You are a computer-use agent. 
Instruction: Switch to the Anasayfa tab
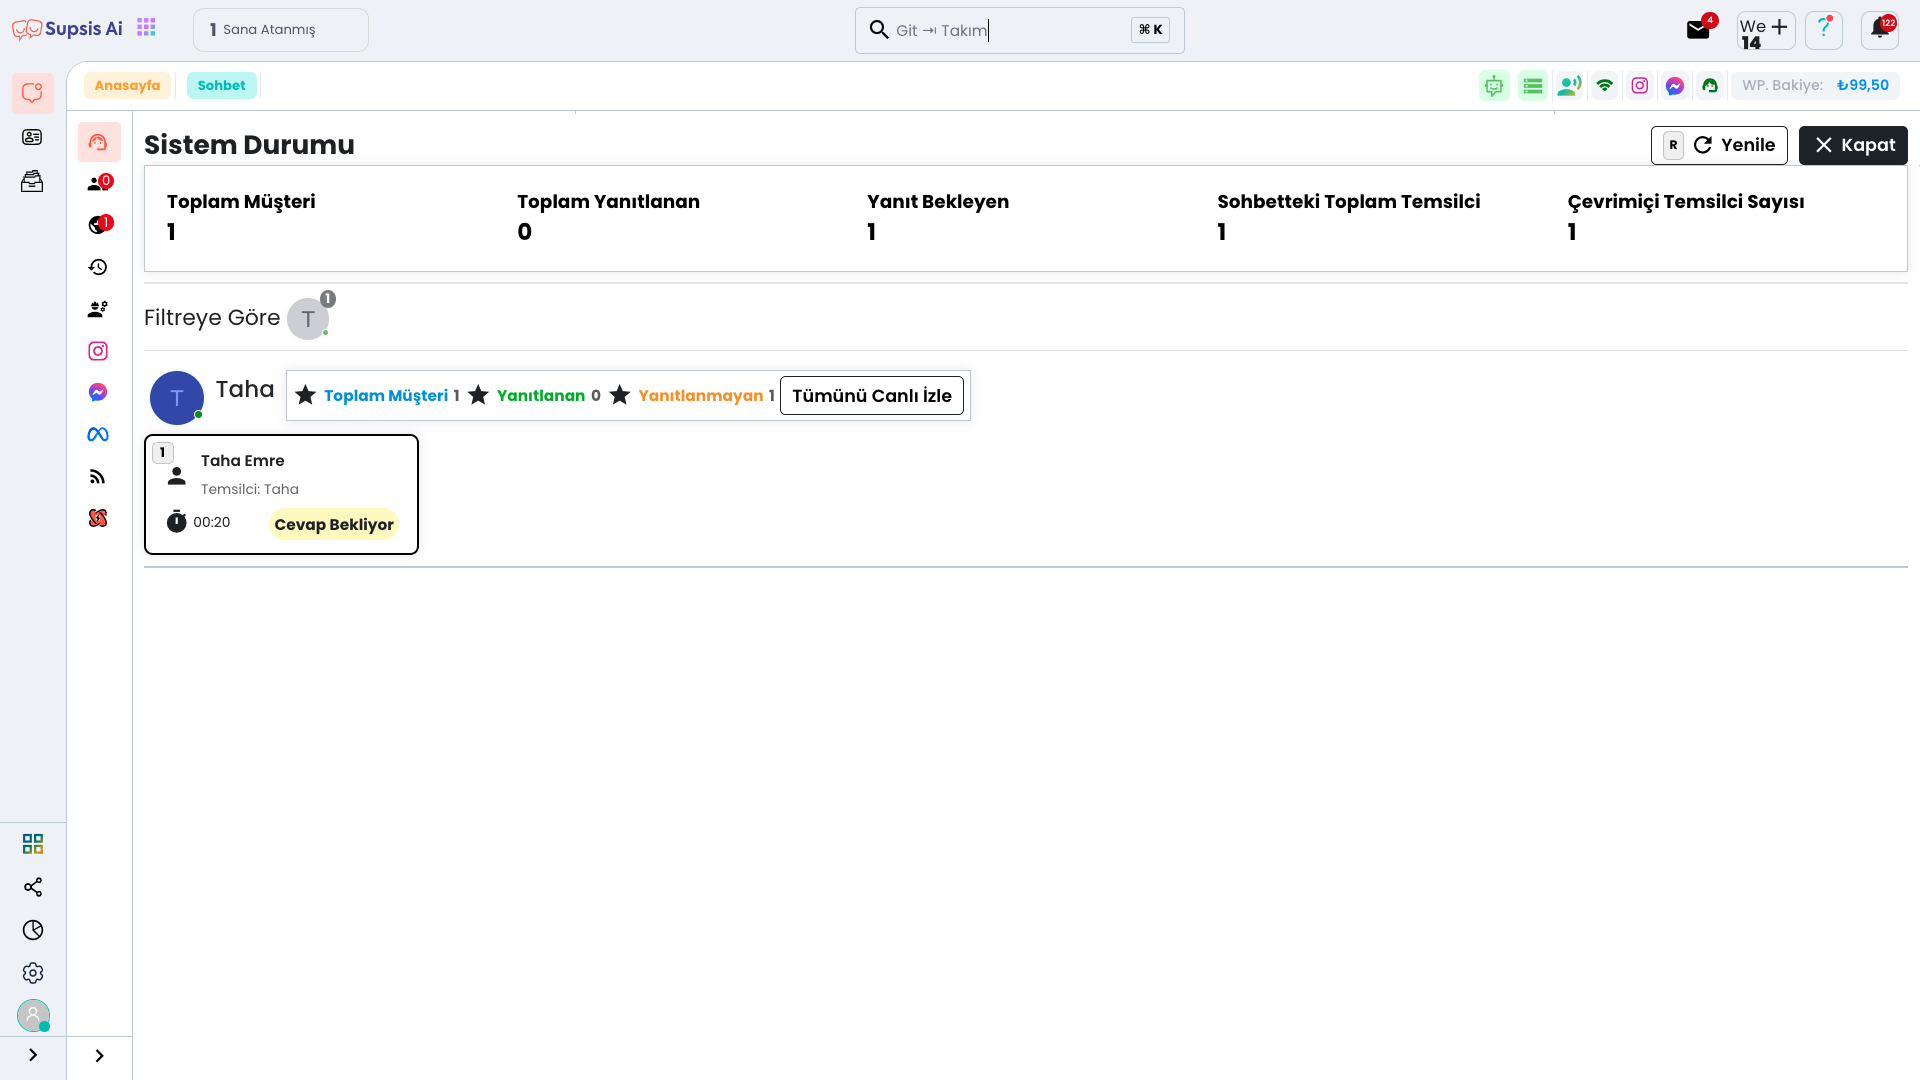pos(127,86)
